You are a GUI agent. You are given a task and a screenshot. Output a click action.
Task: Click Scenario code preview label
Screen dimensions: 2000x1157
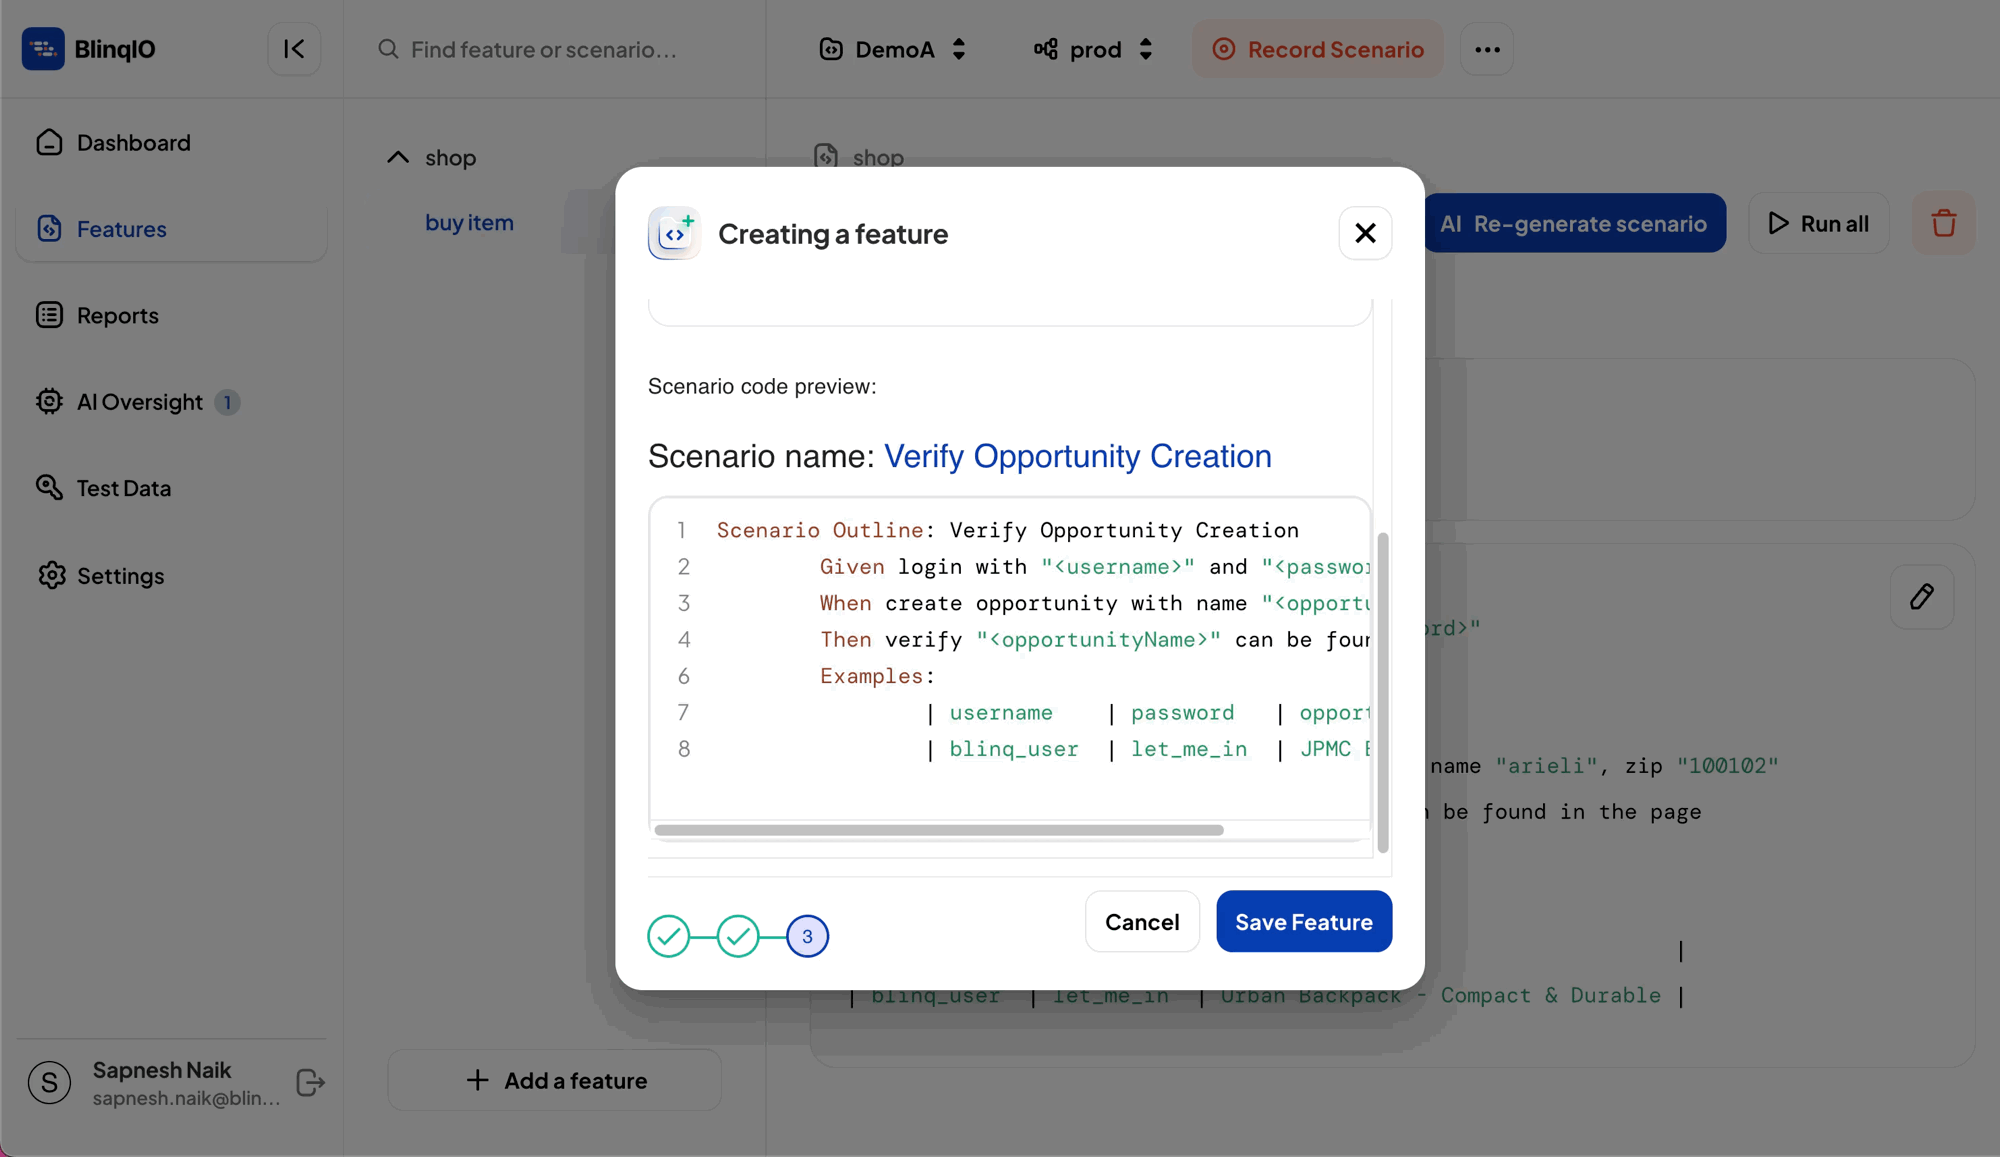[x=762, y=386]
